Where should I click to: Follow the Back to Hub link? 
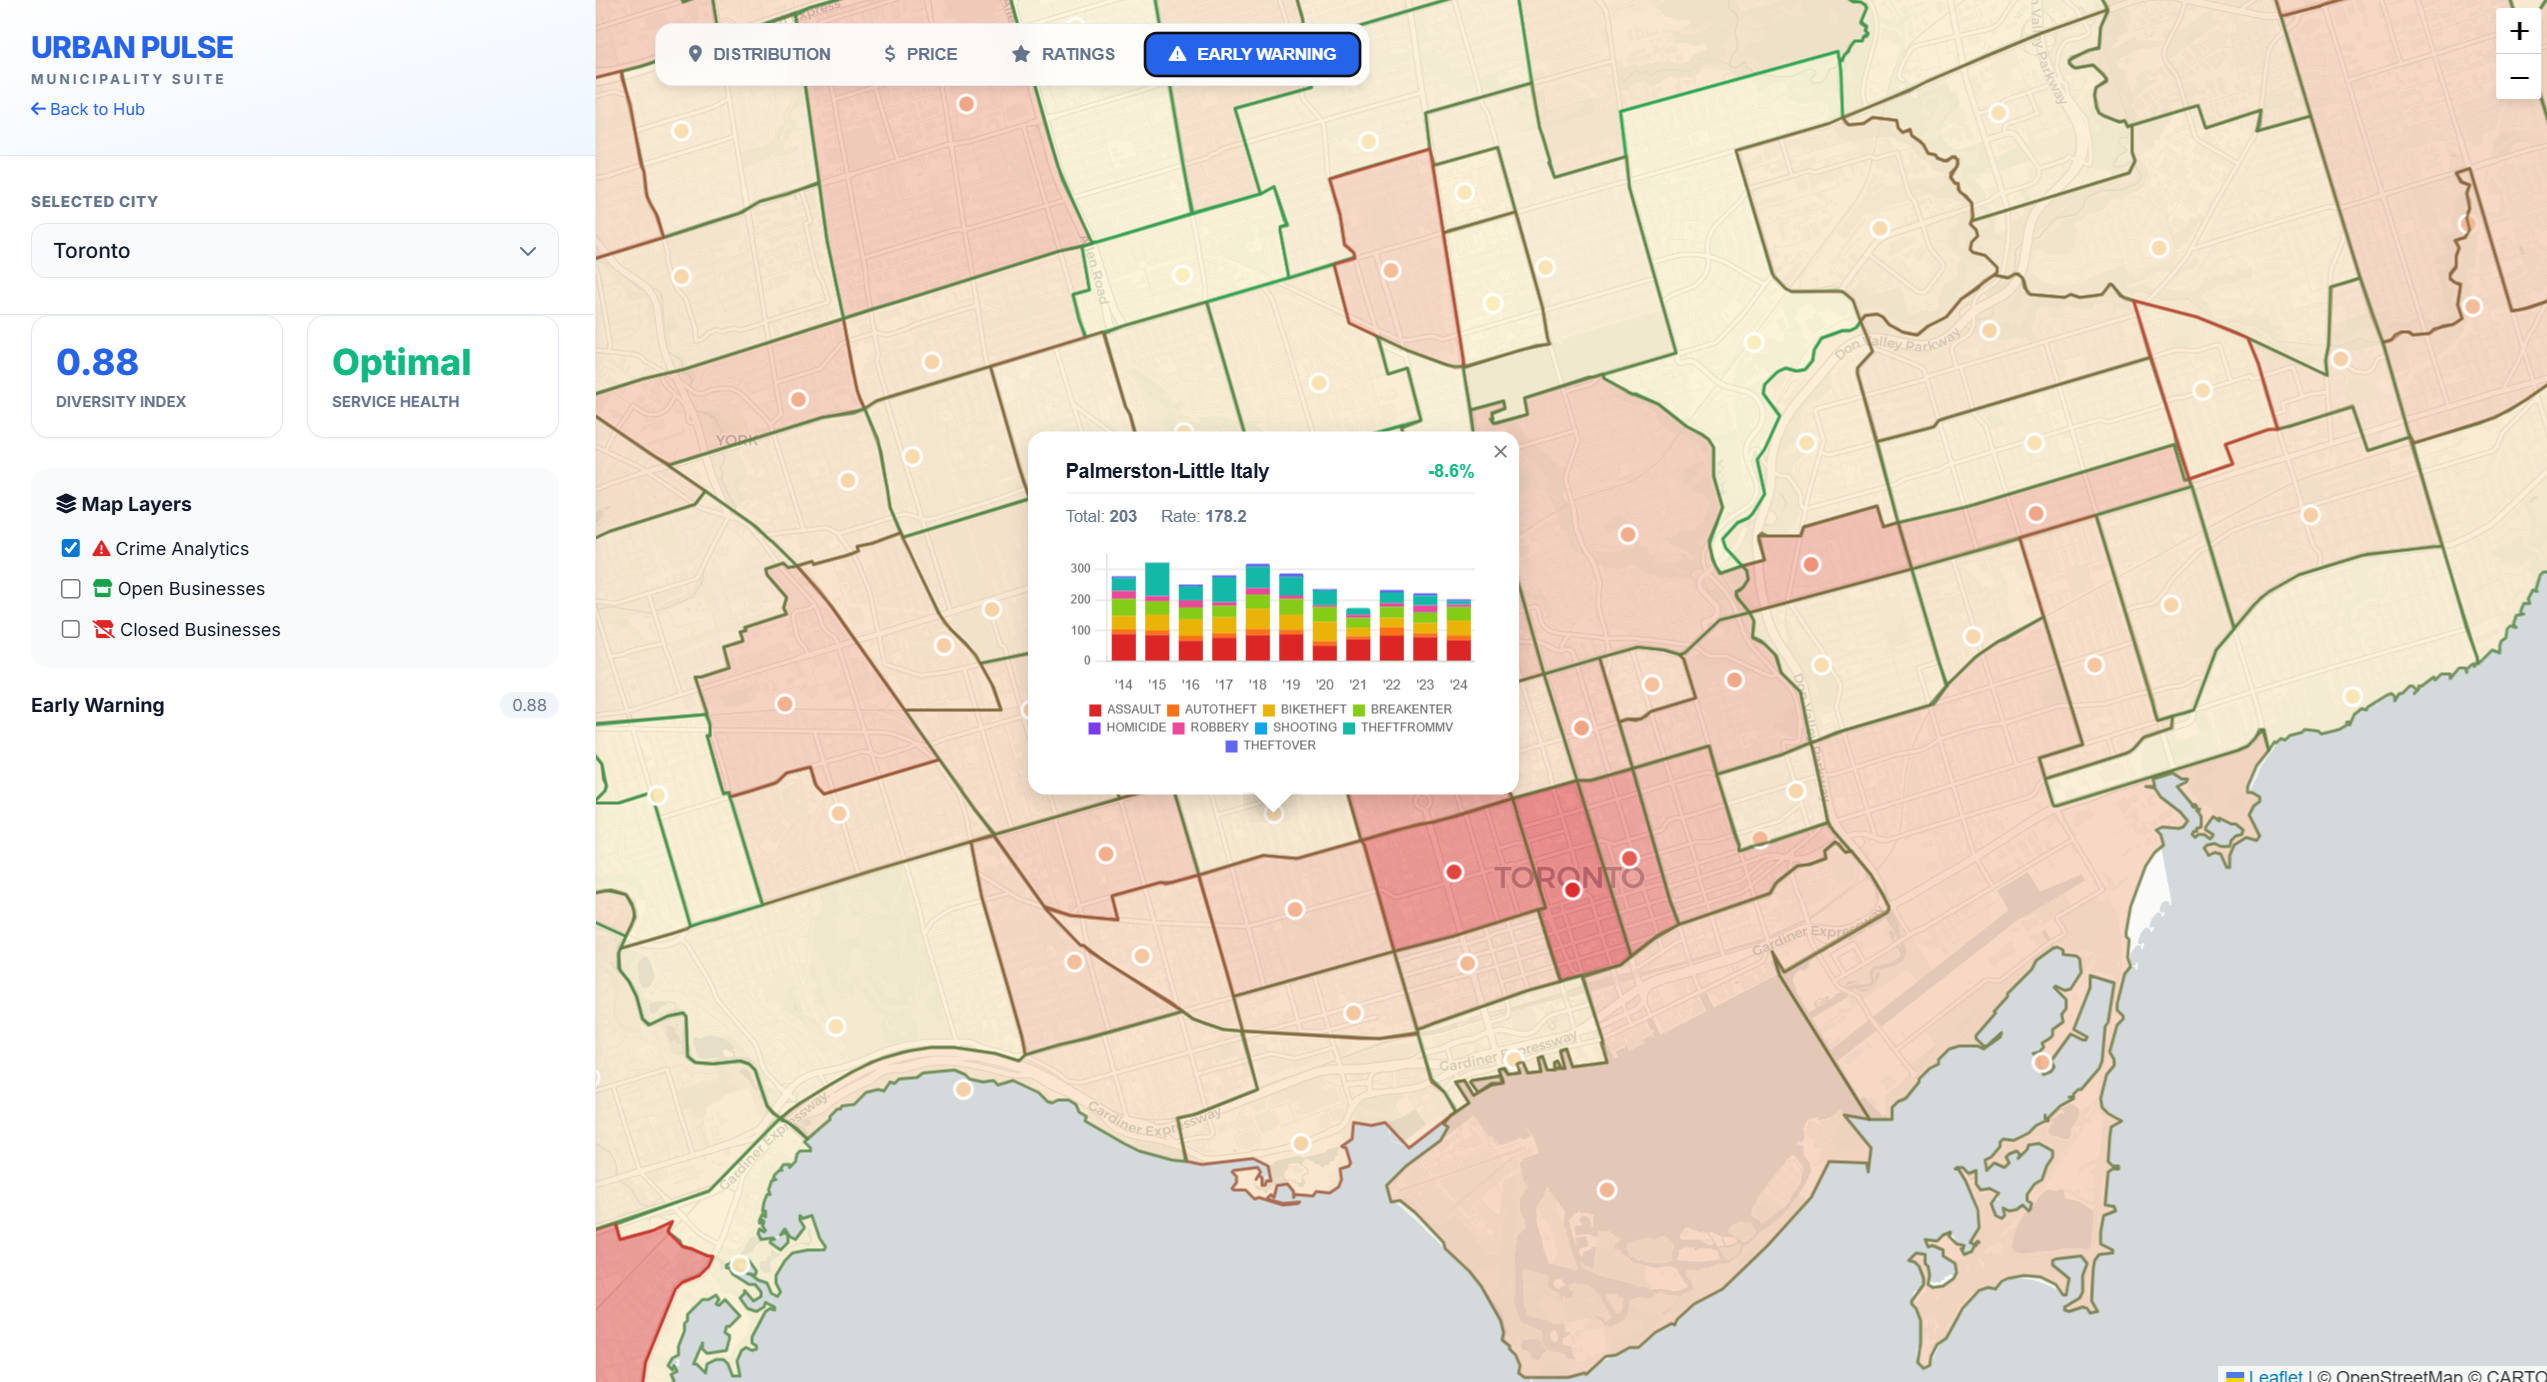[87, 108]
